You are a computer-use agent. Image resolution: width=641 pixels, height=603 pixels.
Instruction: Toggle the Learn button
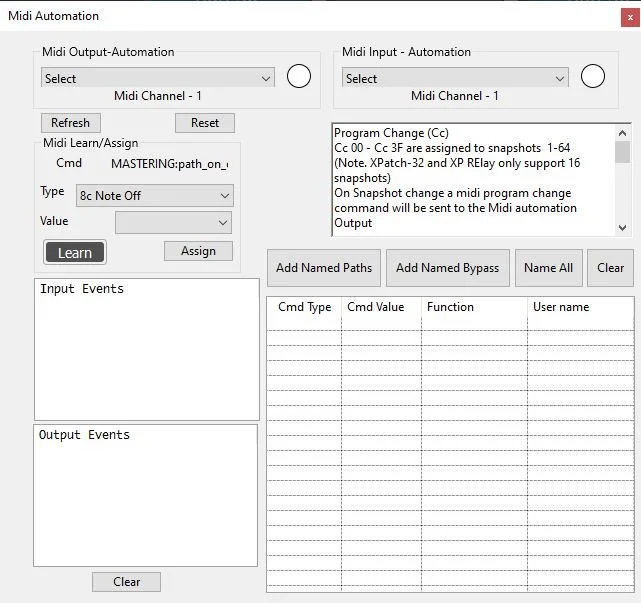[x=75, y=252]
